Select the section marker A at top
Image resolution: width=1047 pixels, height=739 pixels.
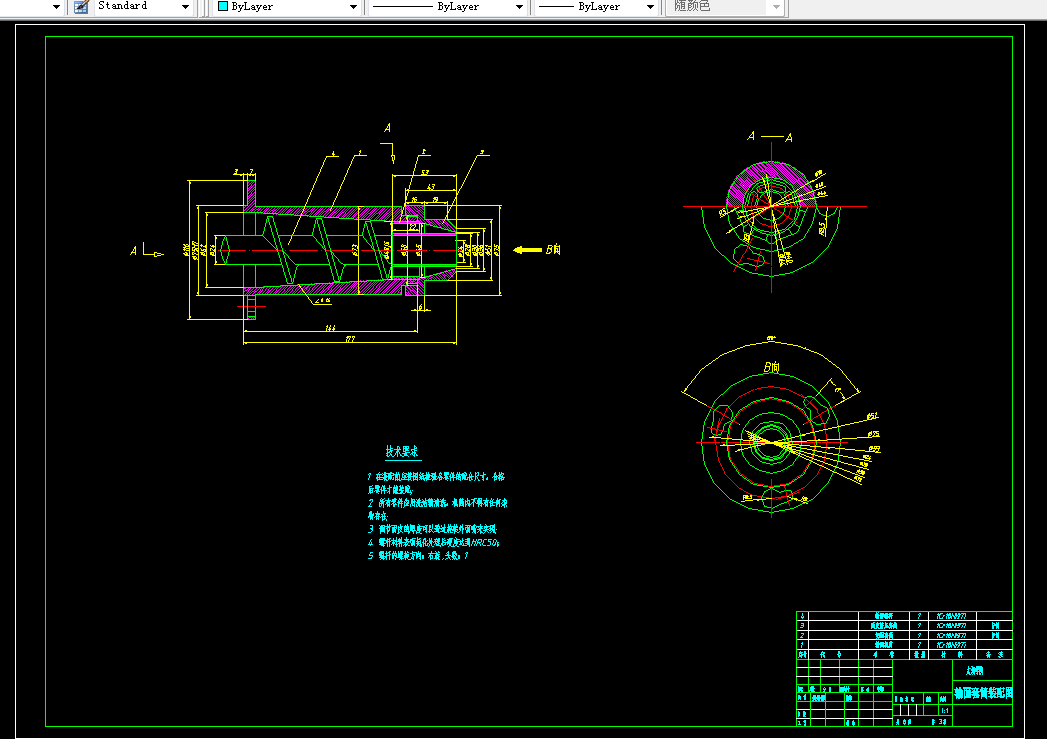coord(387,128)
